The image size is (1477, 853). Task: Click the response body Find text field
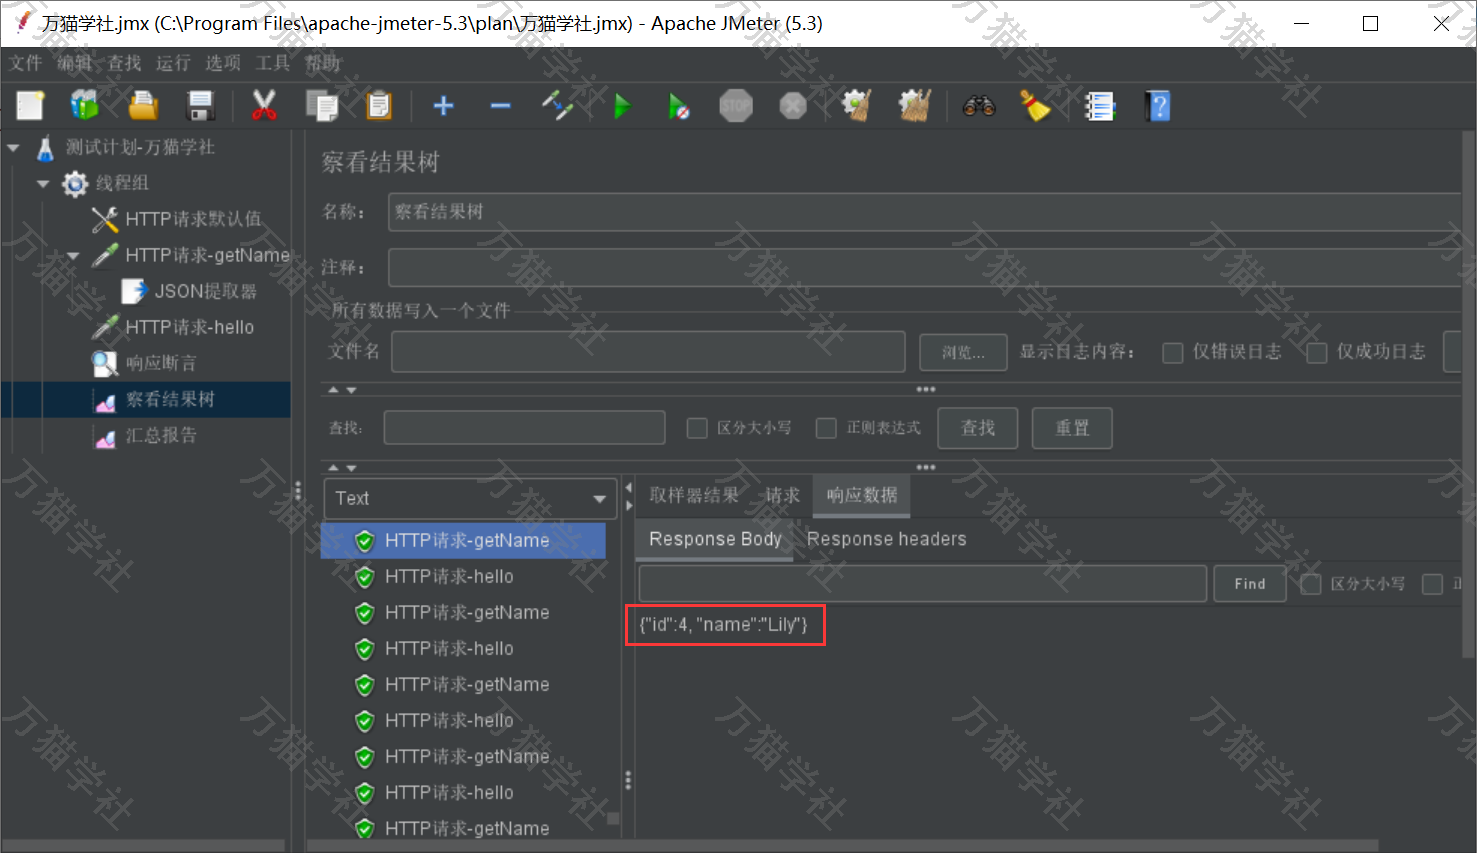click(923, 584)
